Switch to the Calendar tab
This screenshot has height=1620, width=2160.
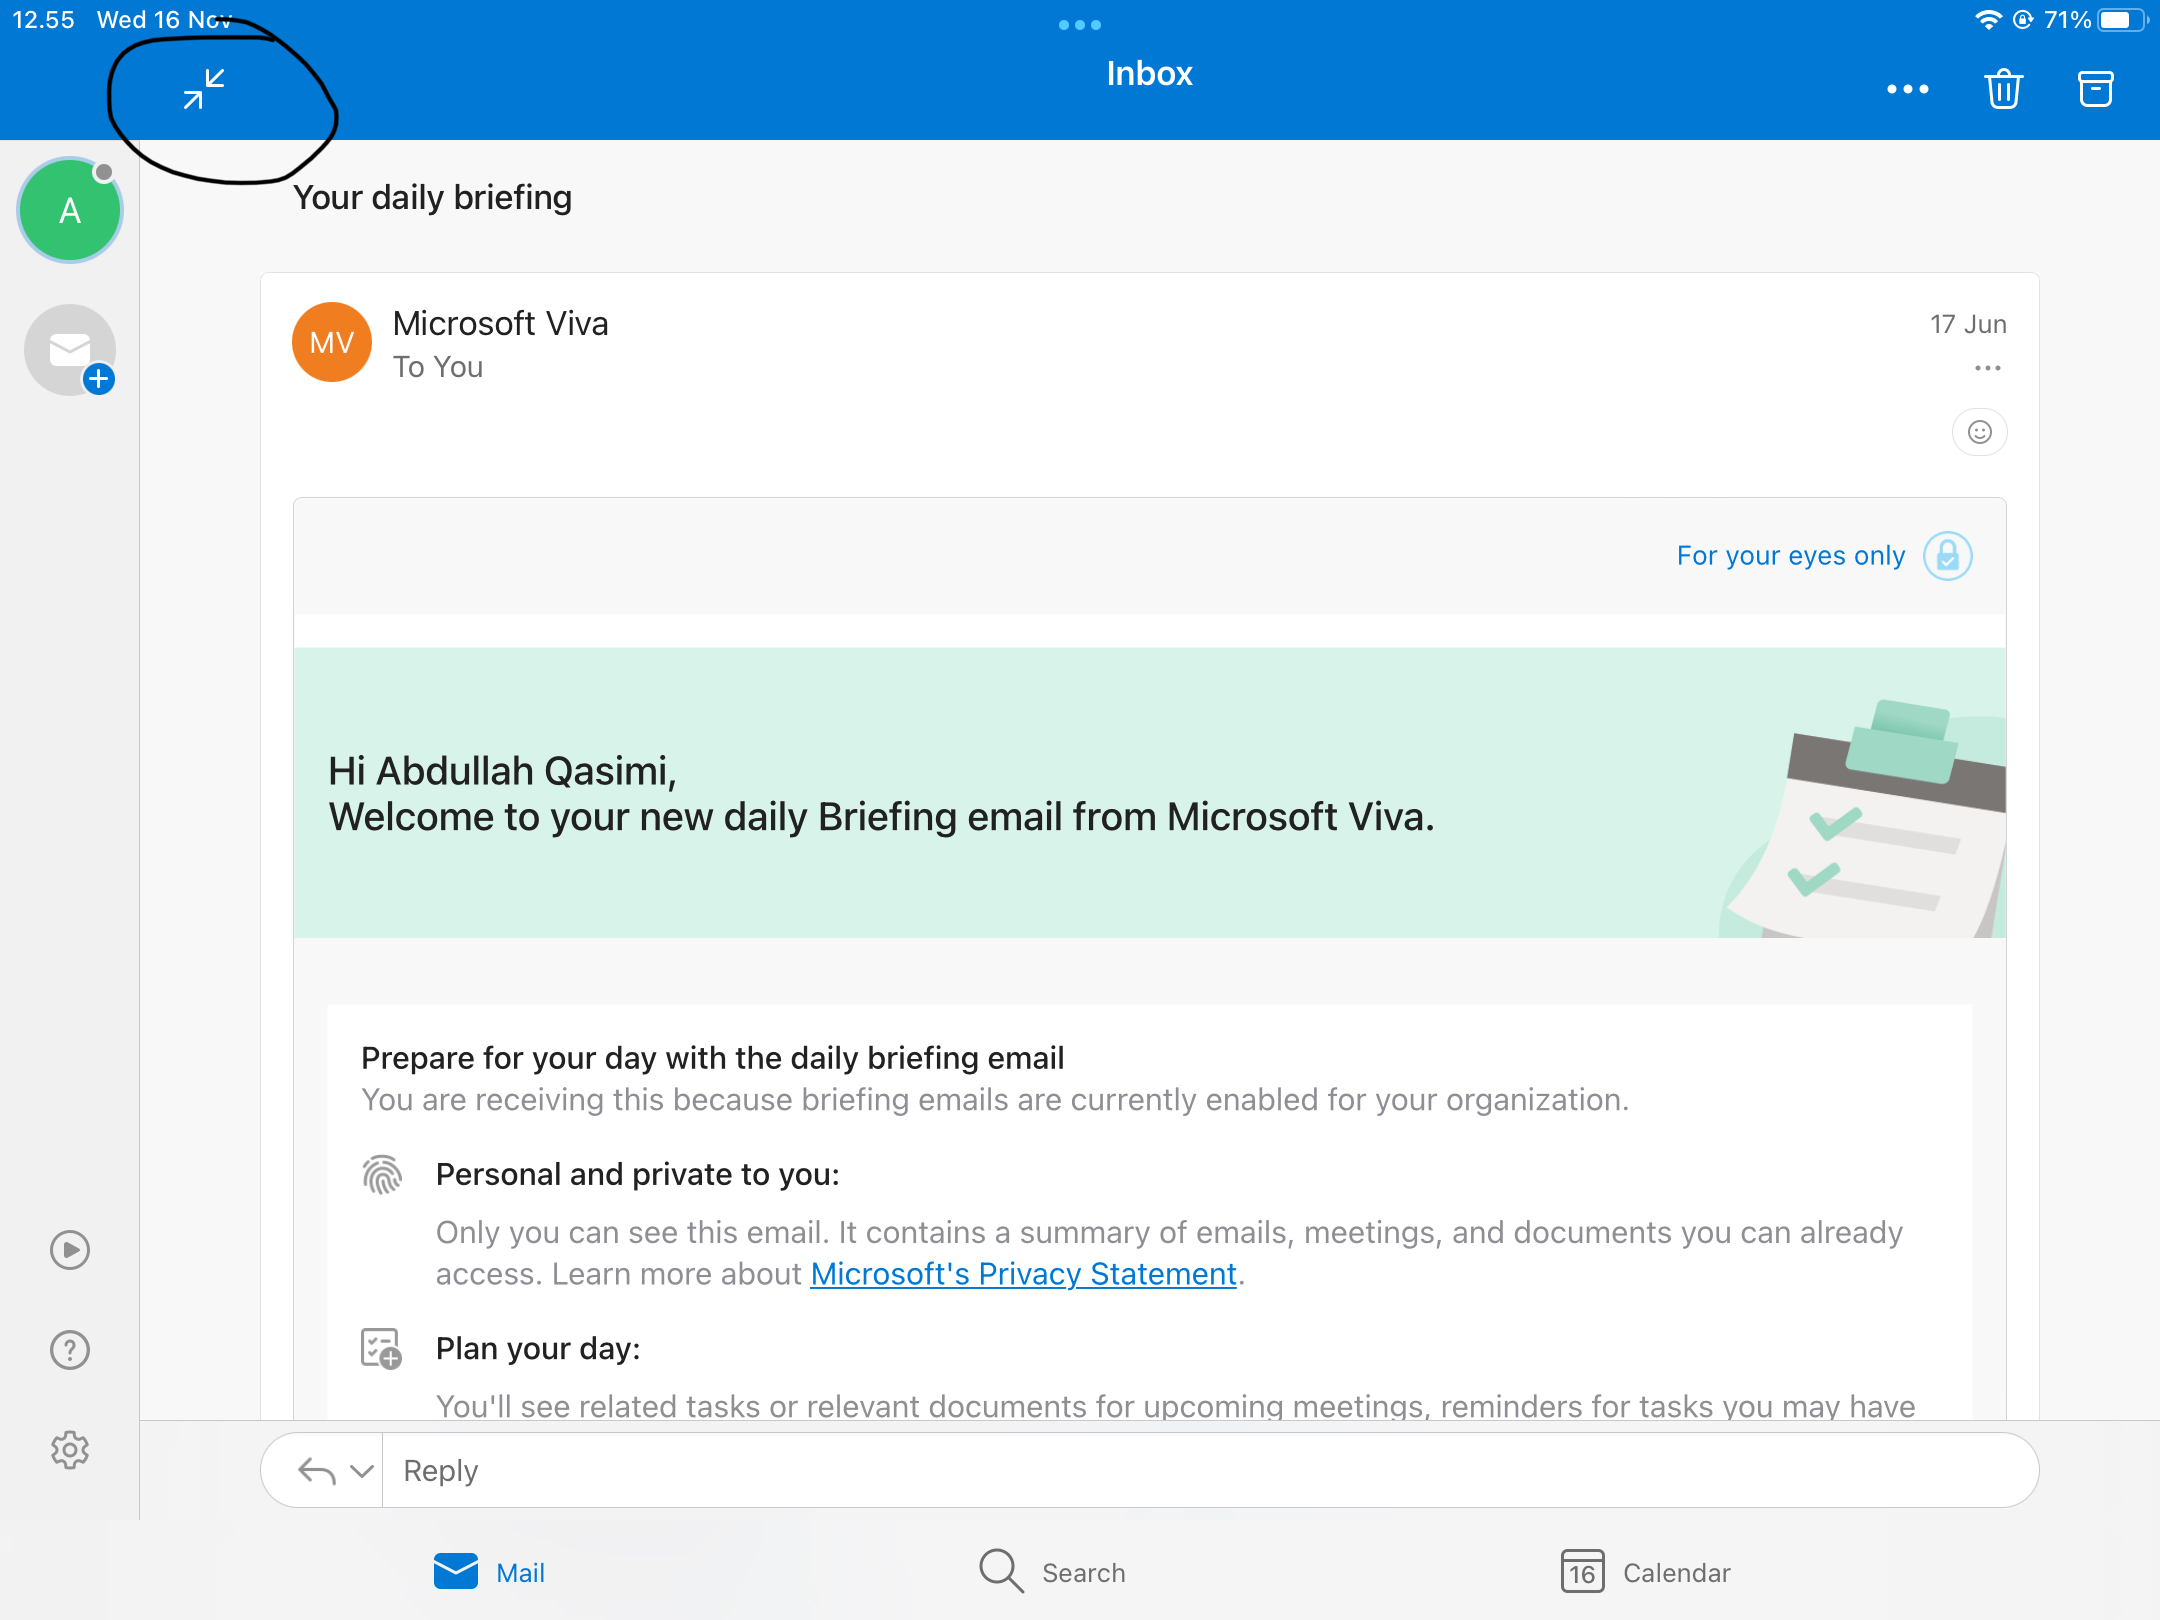click(1645, 1572)
